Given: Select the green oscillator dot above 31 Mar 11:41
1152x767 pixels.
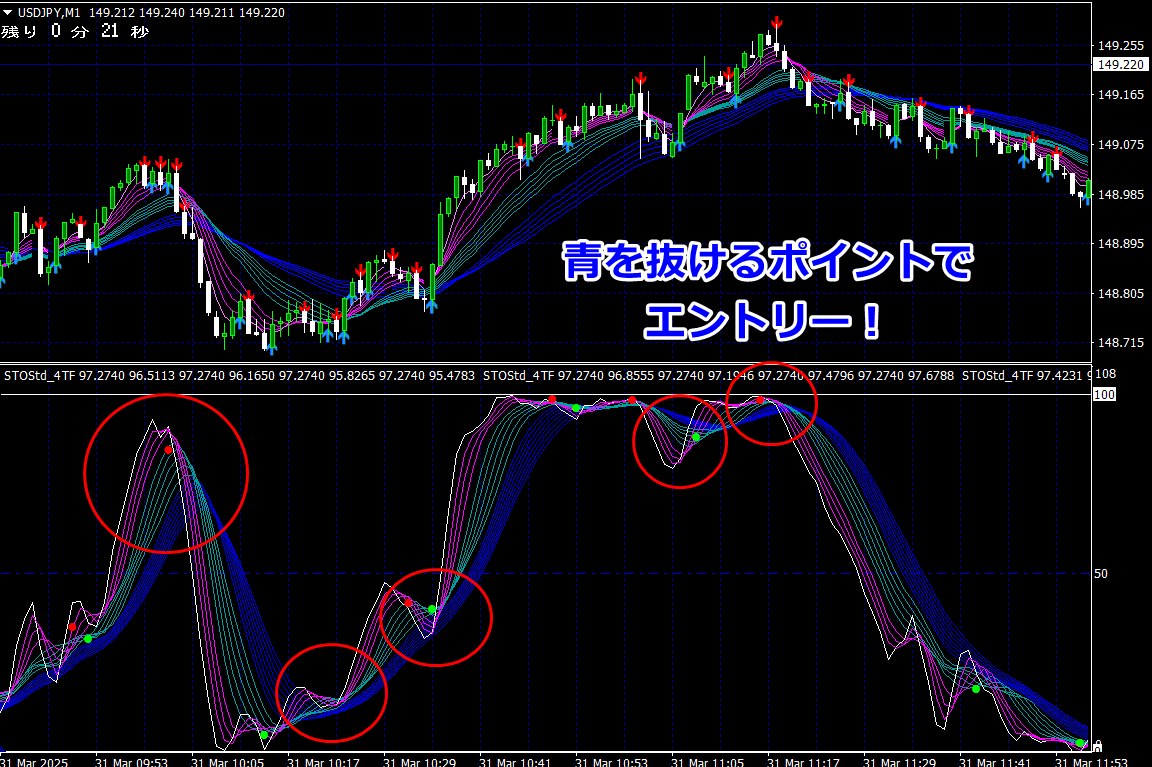Looking at the screenshot, I should coord(976,689).
